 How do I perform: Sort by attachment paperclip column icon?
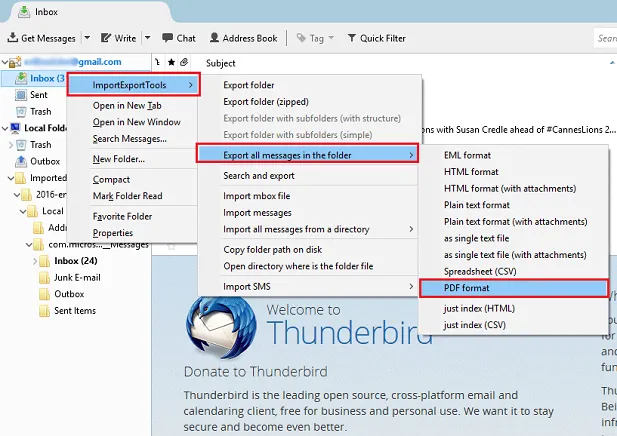pyautogui.click(x=184, y=62)
